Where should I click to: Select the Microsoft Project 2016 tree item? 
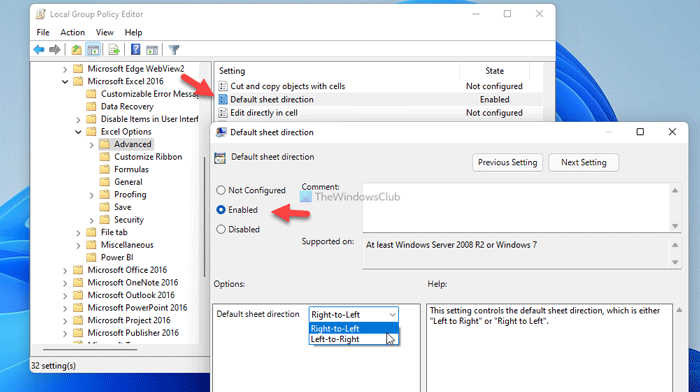click(129, 320)
